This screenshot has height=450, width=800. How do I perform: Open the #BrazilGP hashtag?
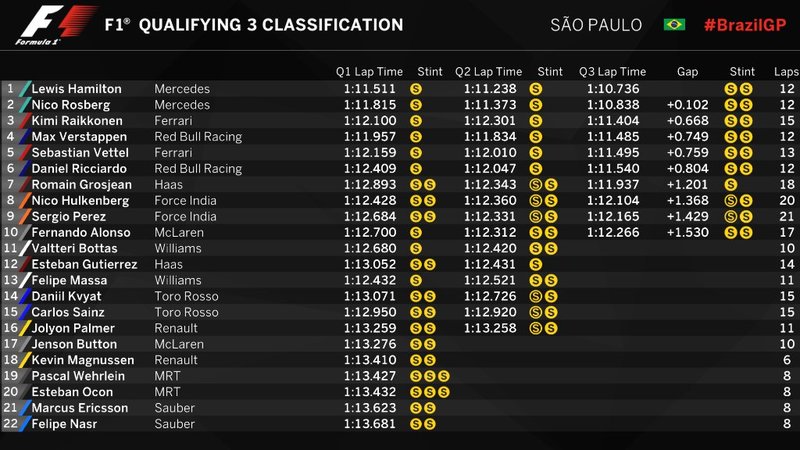[x=745, y=25]
